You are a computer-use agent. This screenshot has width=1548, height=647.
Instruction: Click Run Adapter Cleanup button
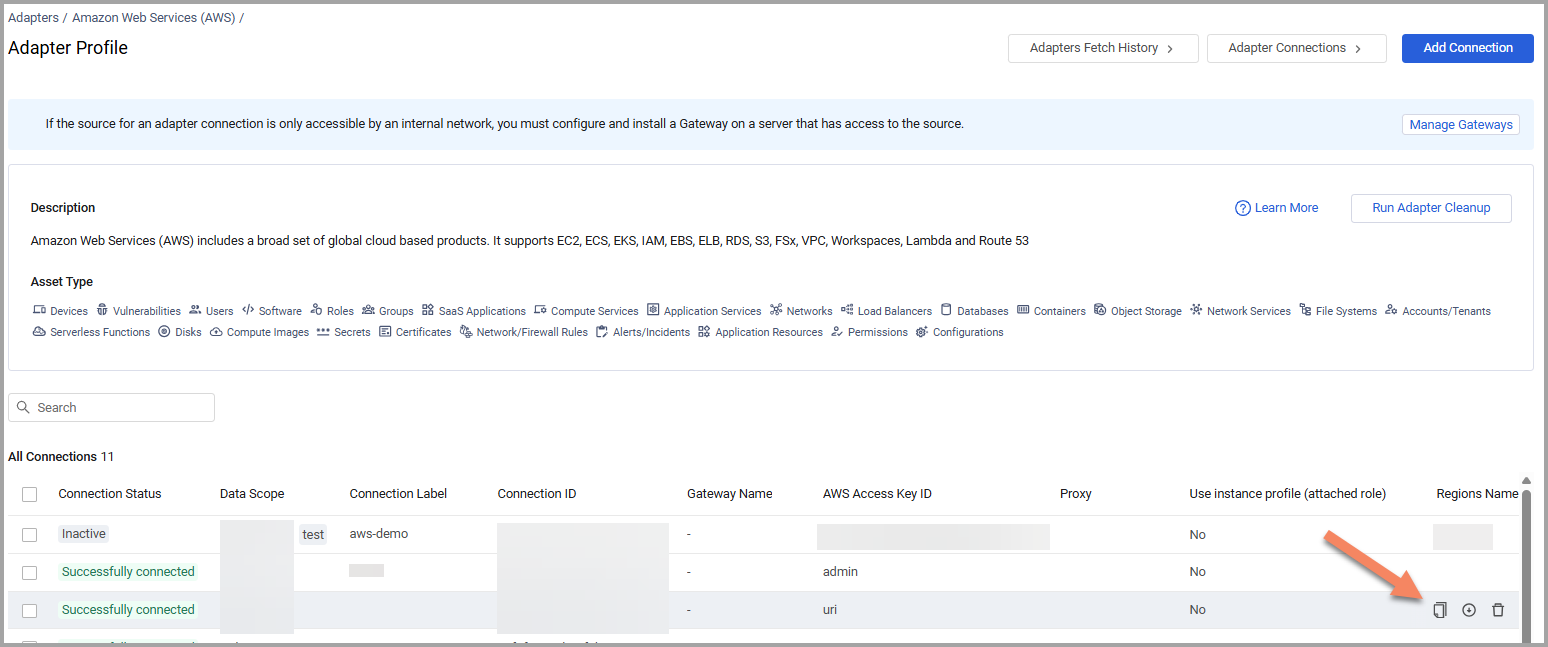click(1431, 208)
